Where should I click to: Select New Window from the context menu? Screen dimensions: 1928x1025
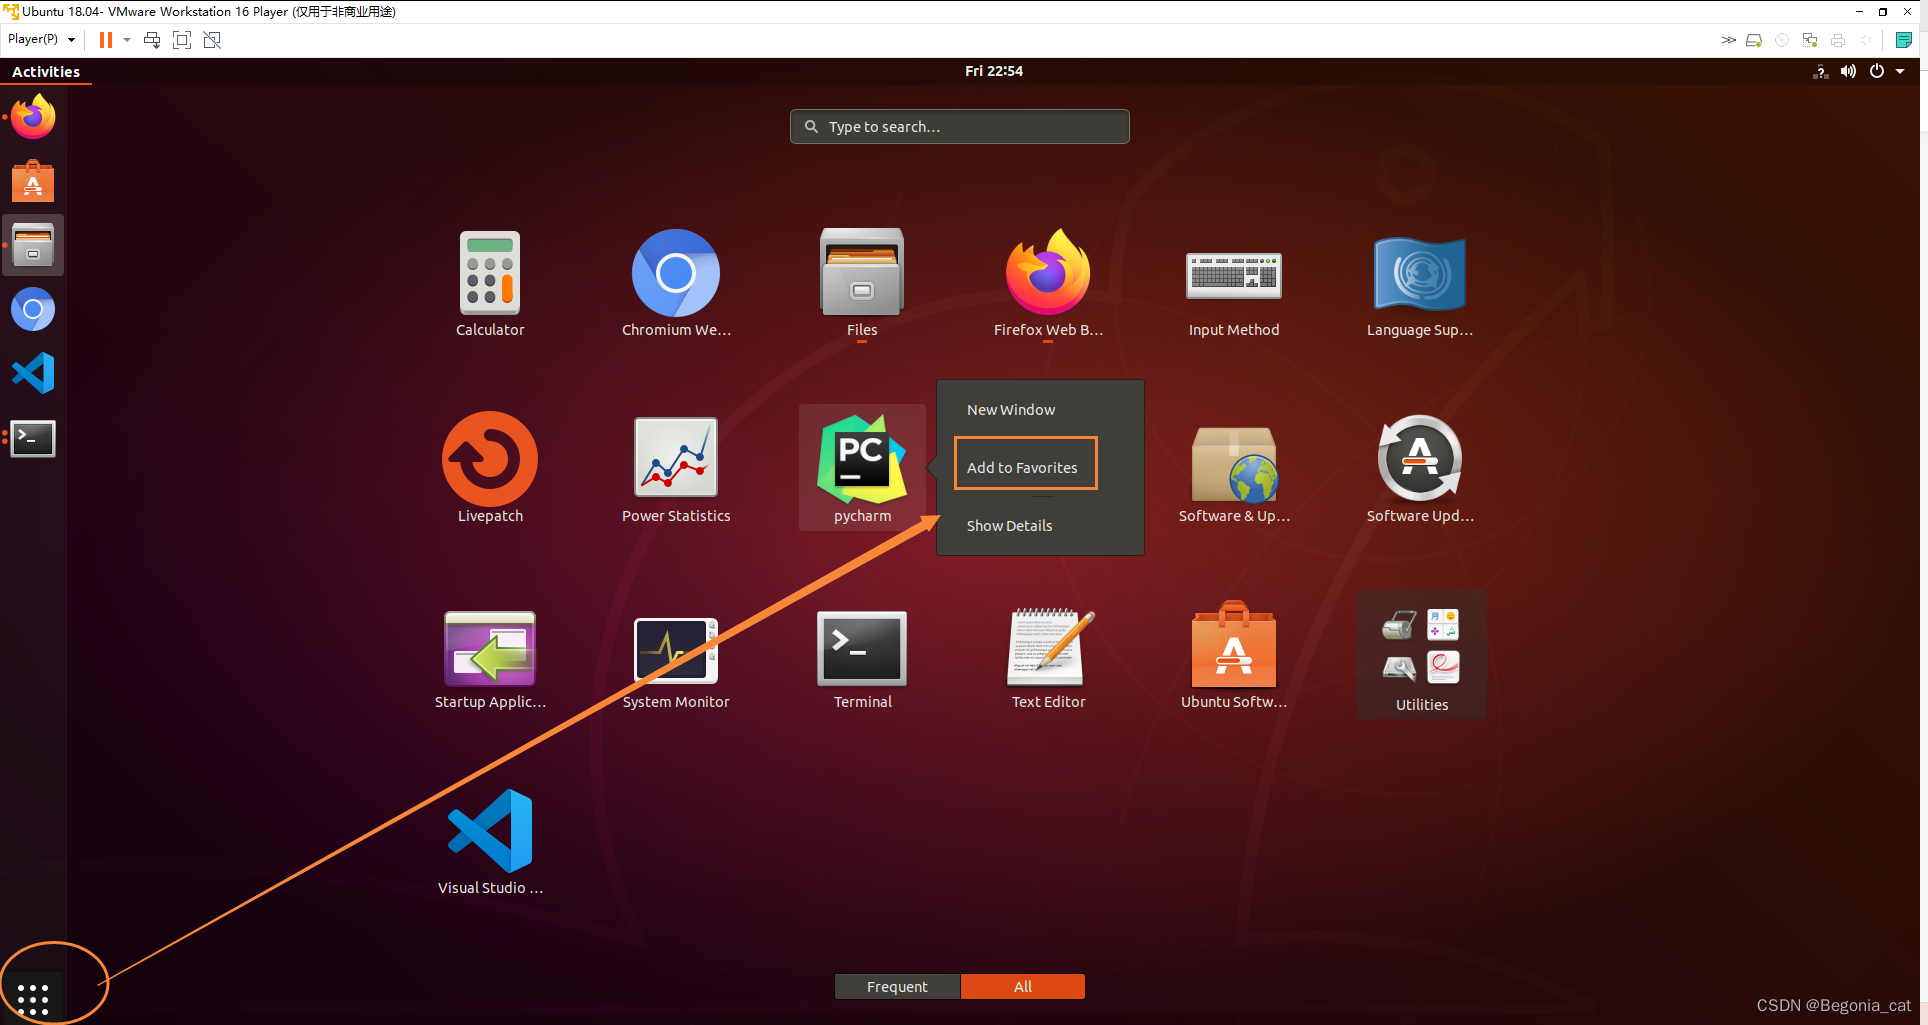[x=1010, y=409]
